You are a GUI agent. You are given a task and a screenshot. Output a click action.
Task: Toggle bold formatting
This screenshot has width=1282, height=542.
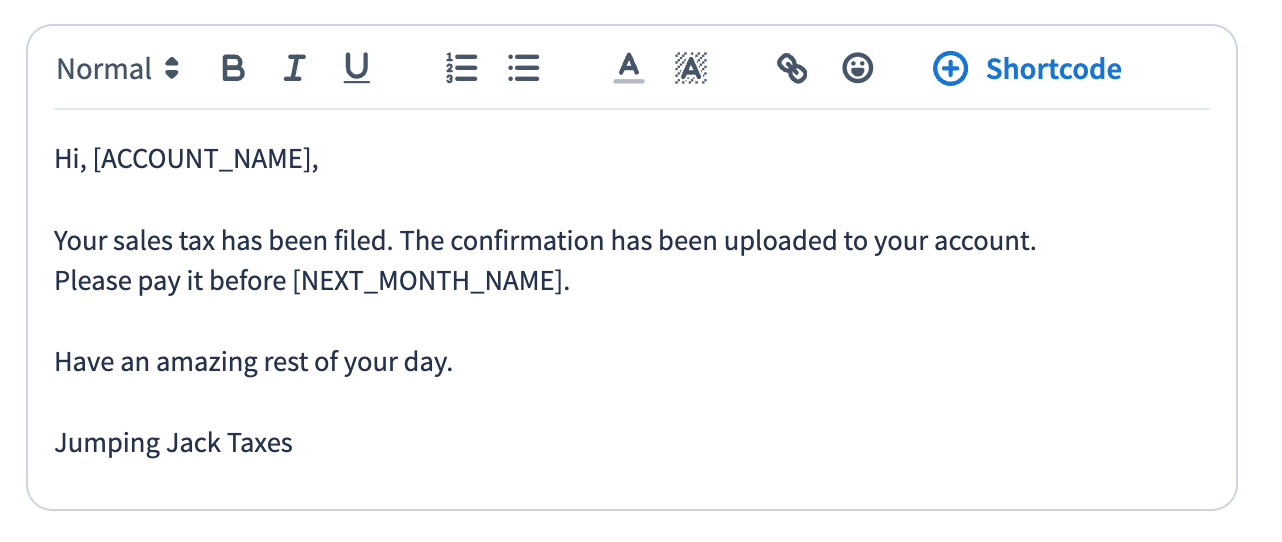(233, 69)
